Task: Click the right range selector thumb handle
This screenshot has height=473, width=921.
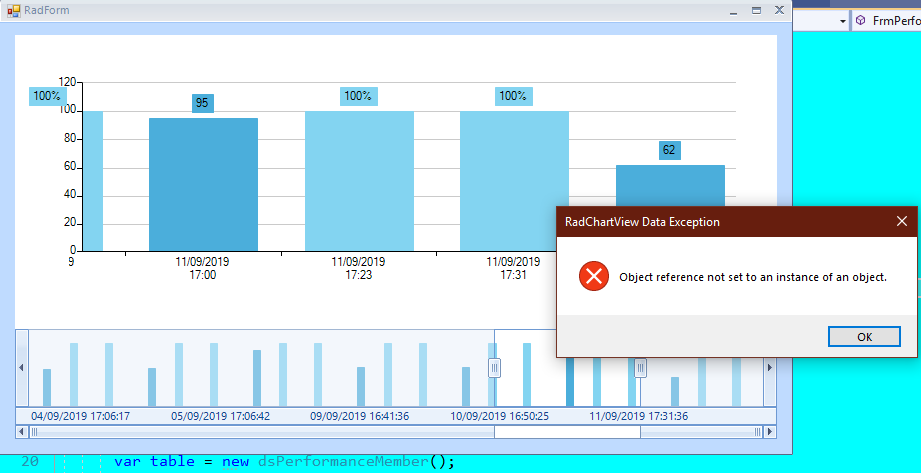Action: tap(640, 368)
